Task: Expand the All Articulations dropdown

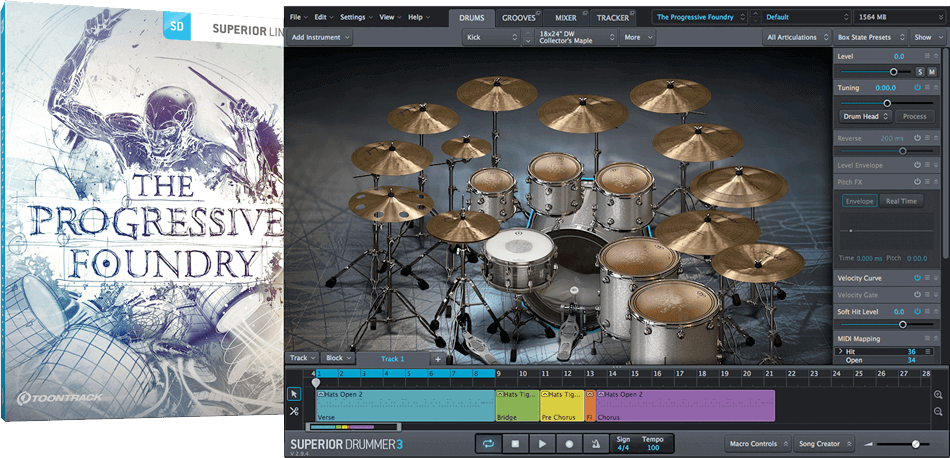Action: pyautogui.click(x=796, y=37)
